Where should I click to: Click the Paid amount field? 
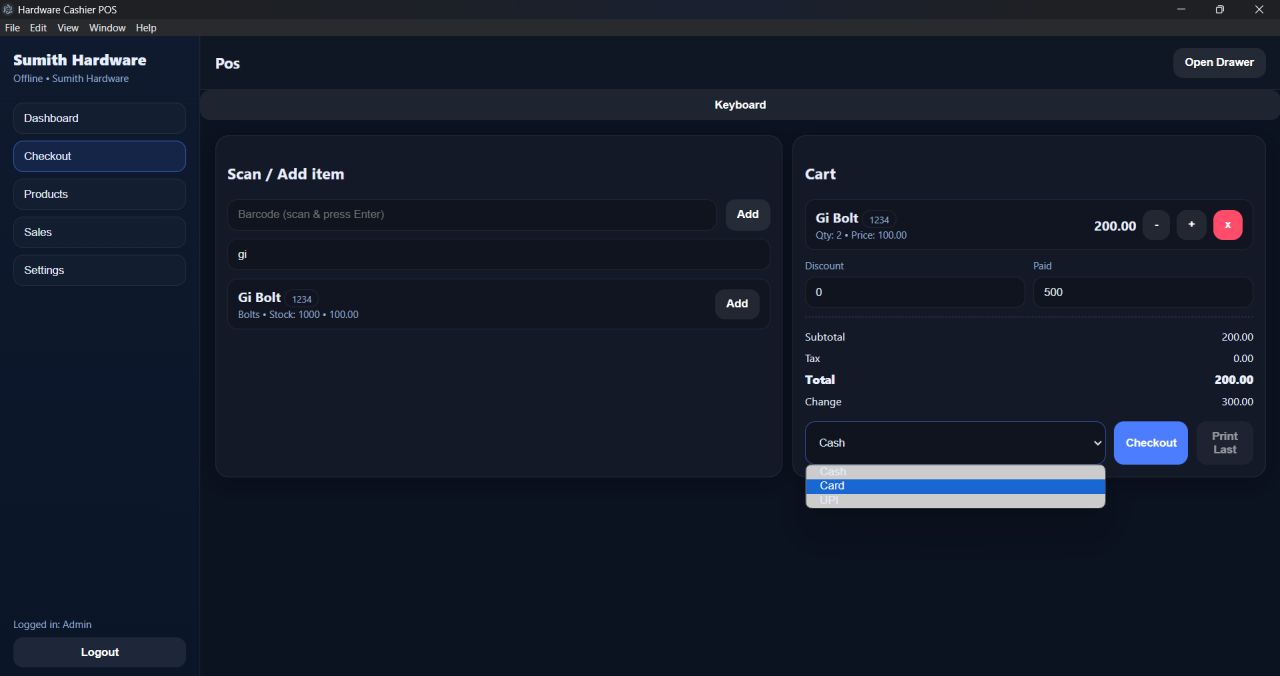pos(1143,292)
